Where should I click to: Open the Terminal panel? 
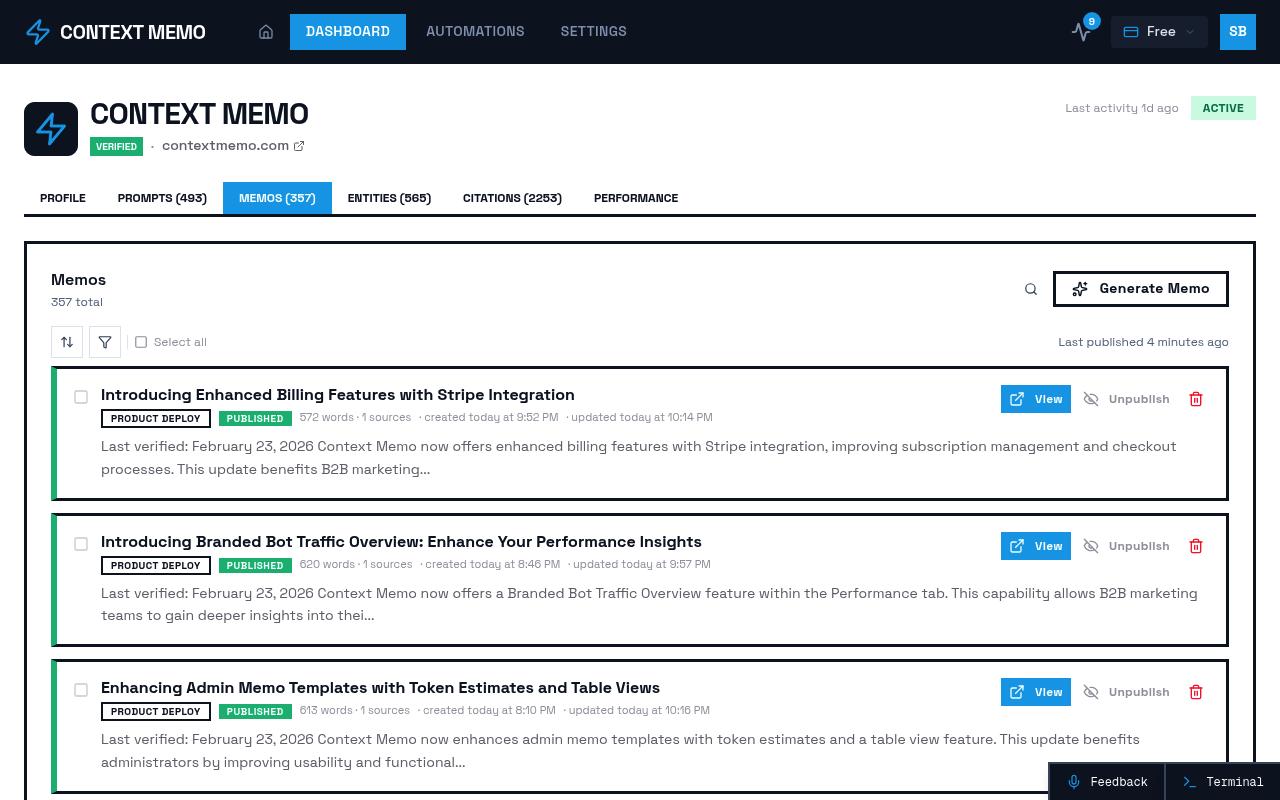click(x=1222, y=781)
